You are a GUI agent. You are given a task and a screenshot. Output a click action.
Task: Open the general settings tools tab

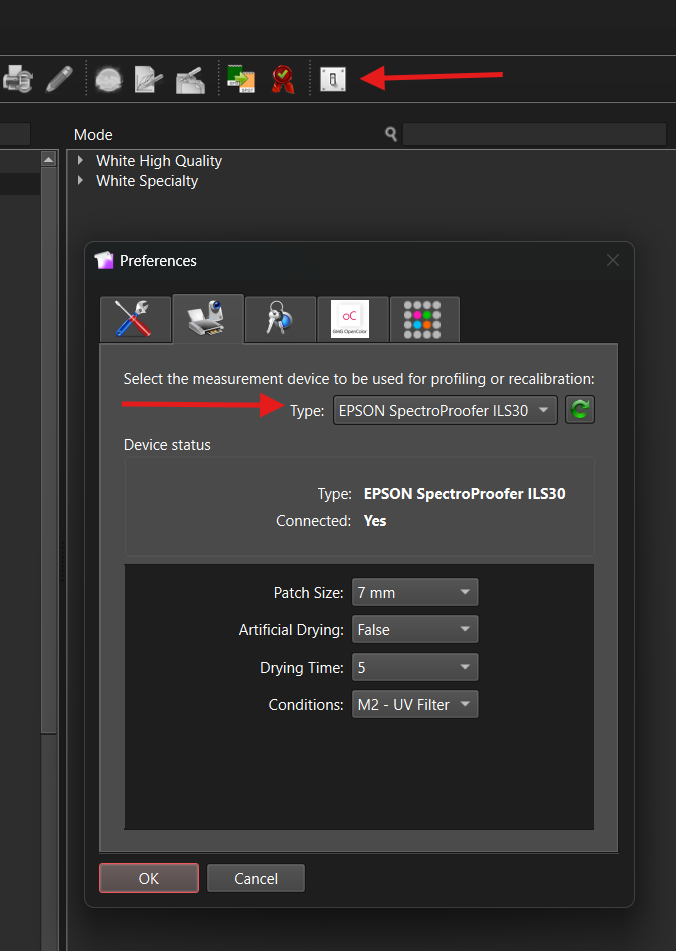(135, 319)
